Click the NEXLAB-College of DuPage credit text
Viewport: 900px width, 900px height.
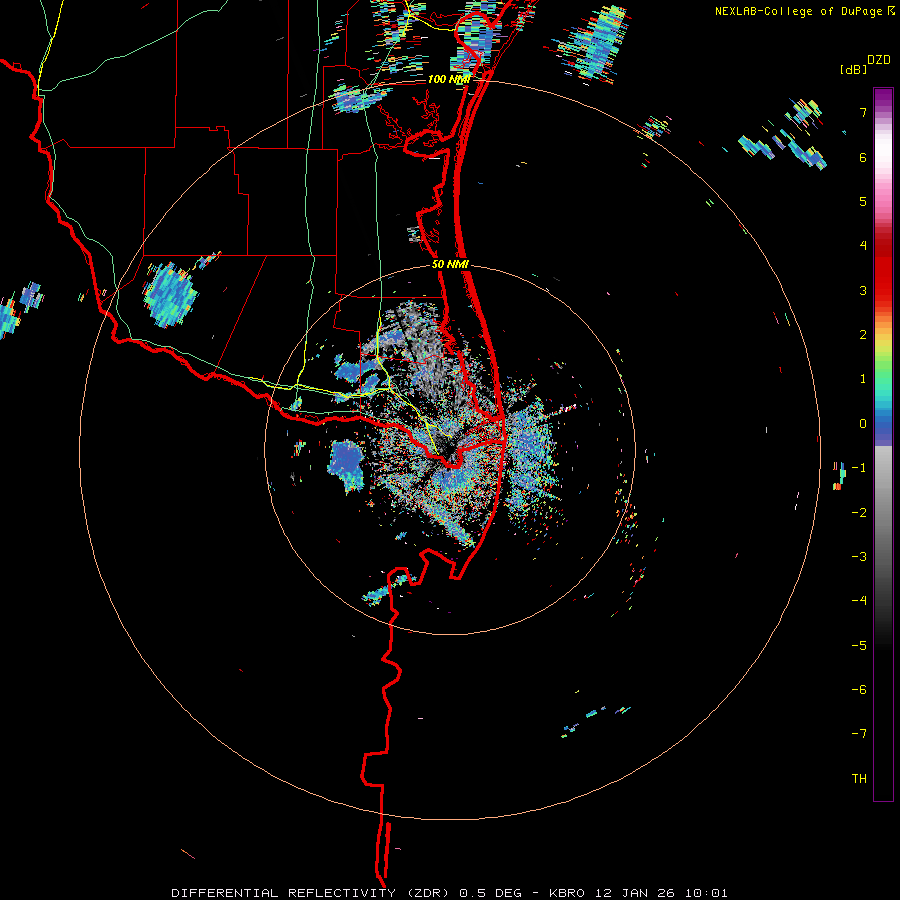pyautogui.click(x=800, y=11)
